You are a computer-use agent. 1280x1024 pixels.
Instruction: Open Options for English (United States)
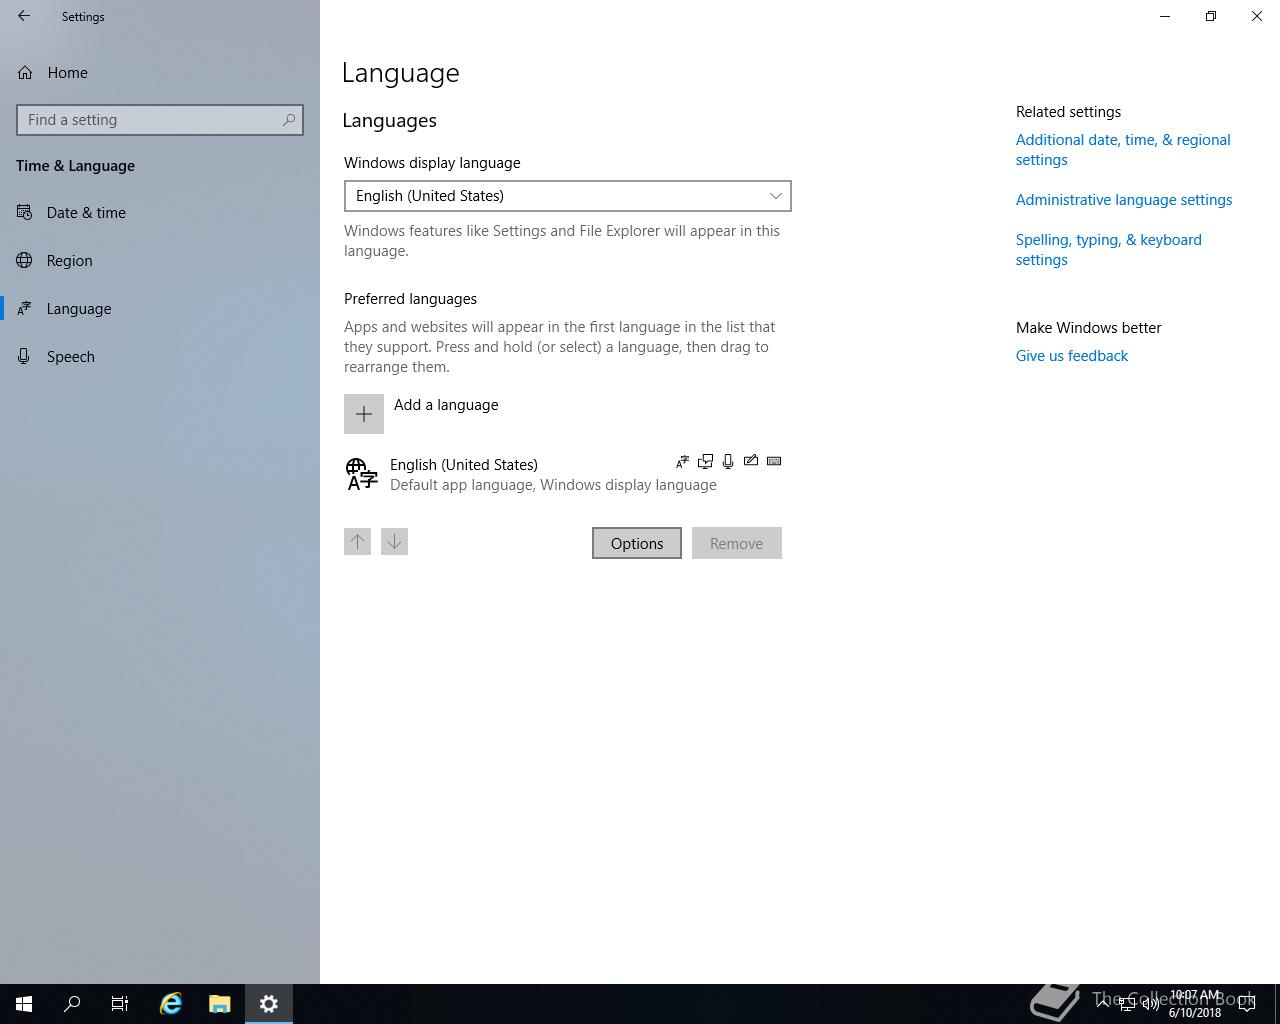(x=637, y=543)
